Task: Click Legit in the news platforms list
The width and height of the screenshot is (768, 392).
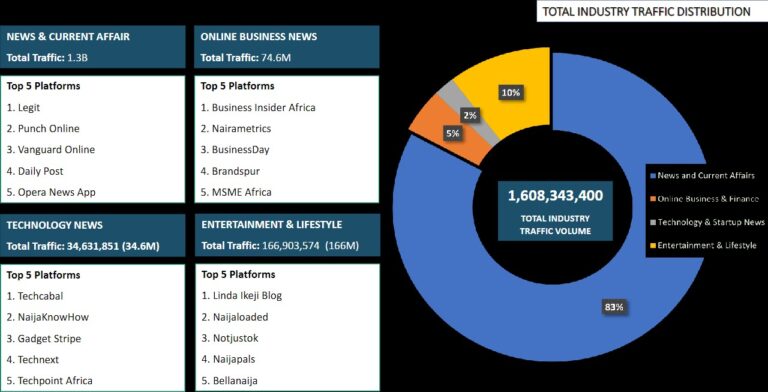Action: click(x=24, y=107)
